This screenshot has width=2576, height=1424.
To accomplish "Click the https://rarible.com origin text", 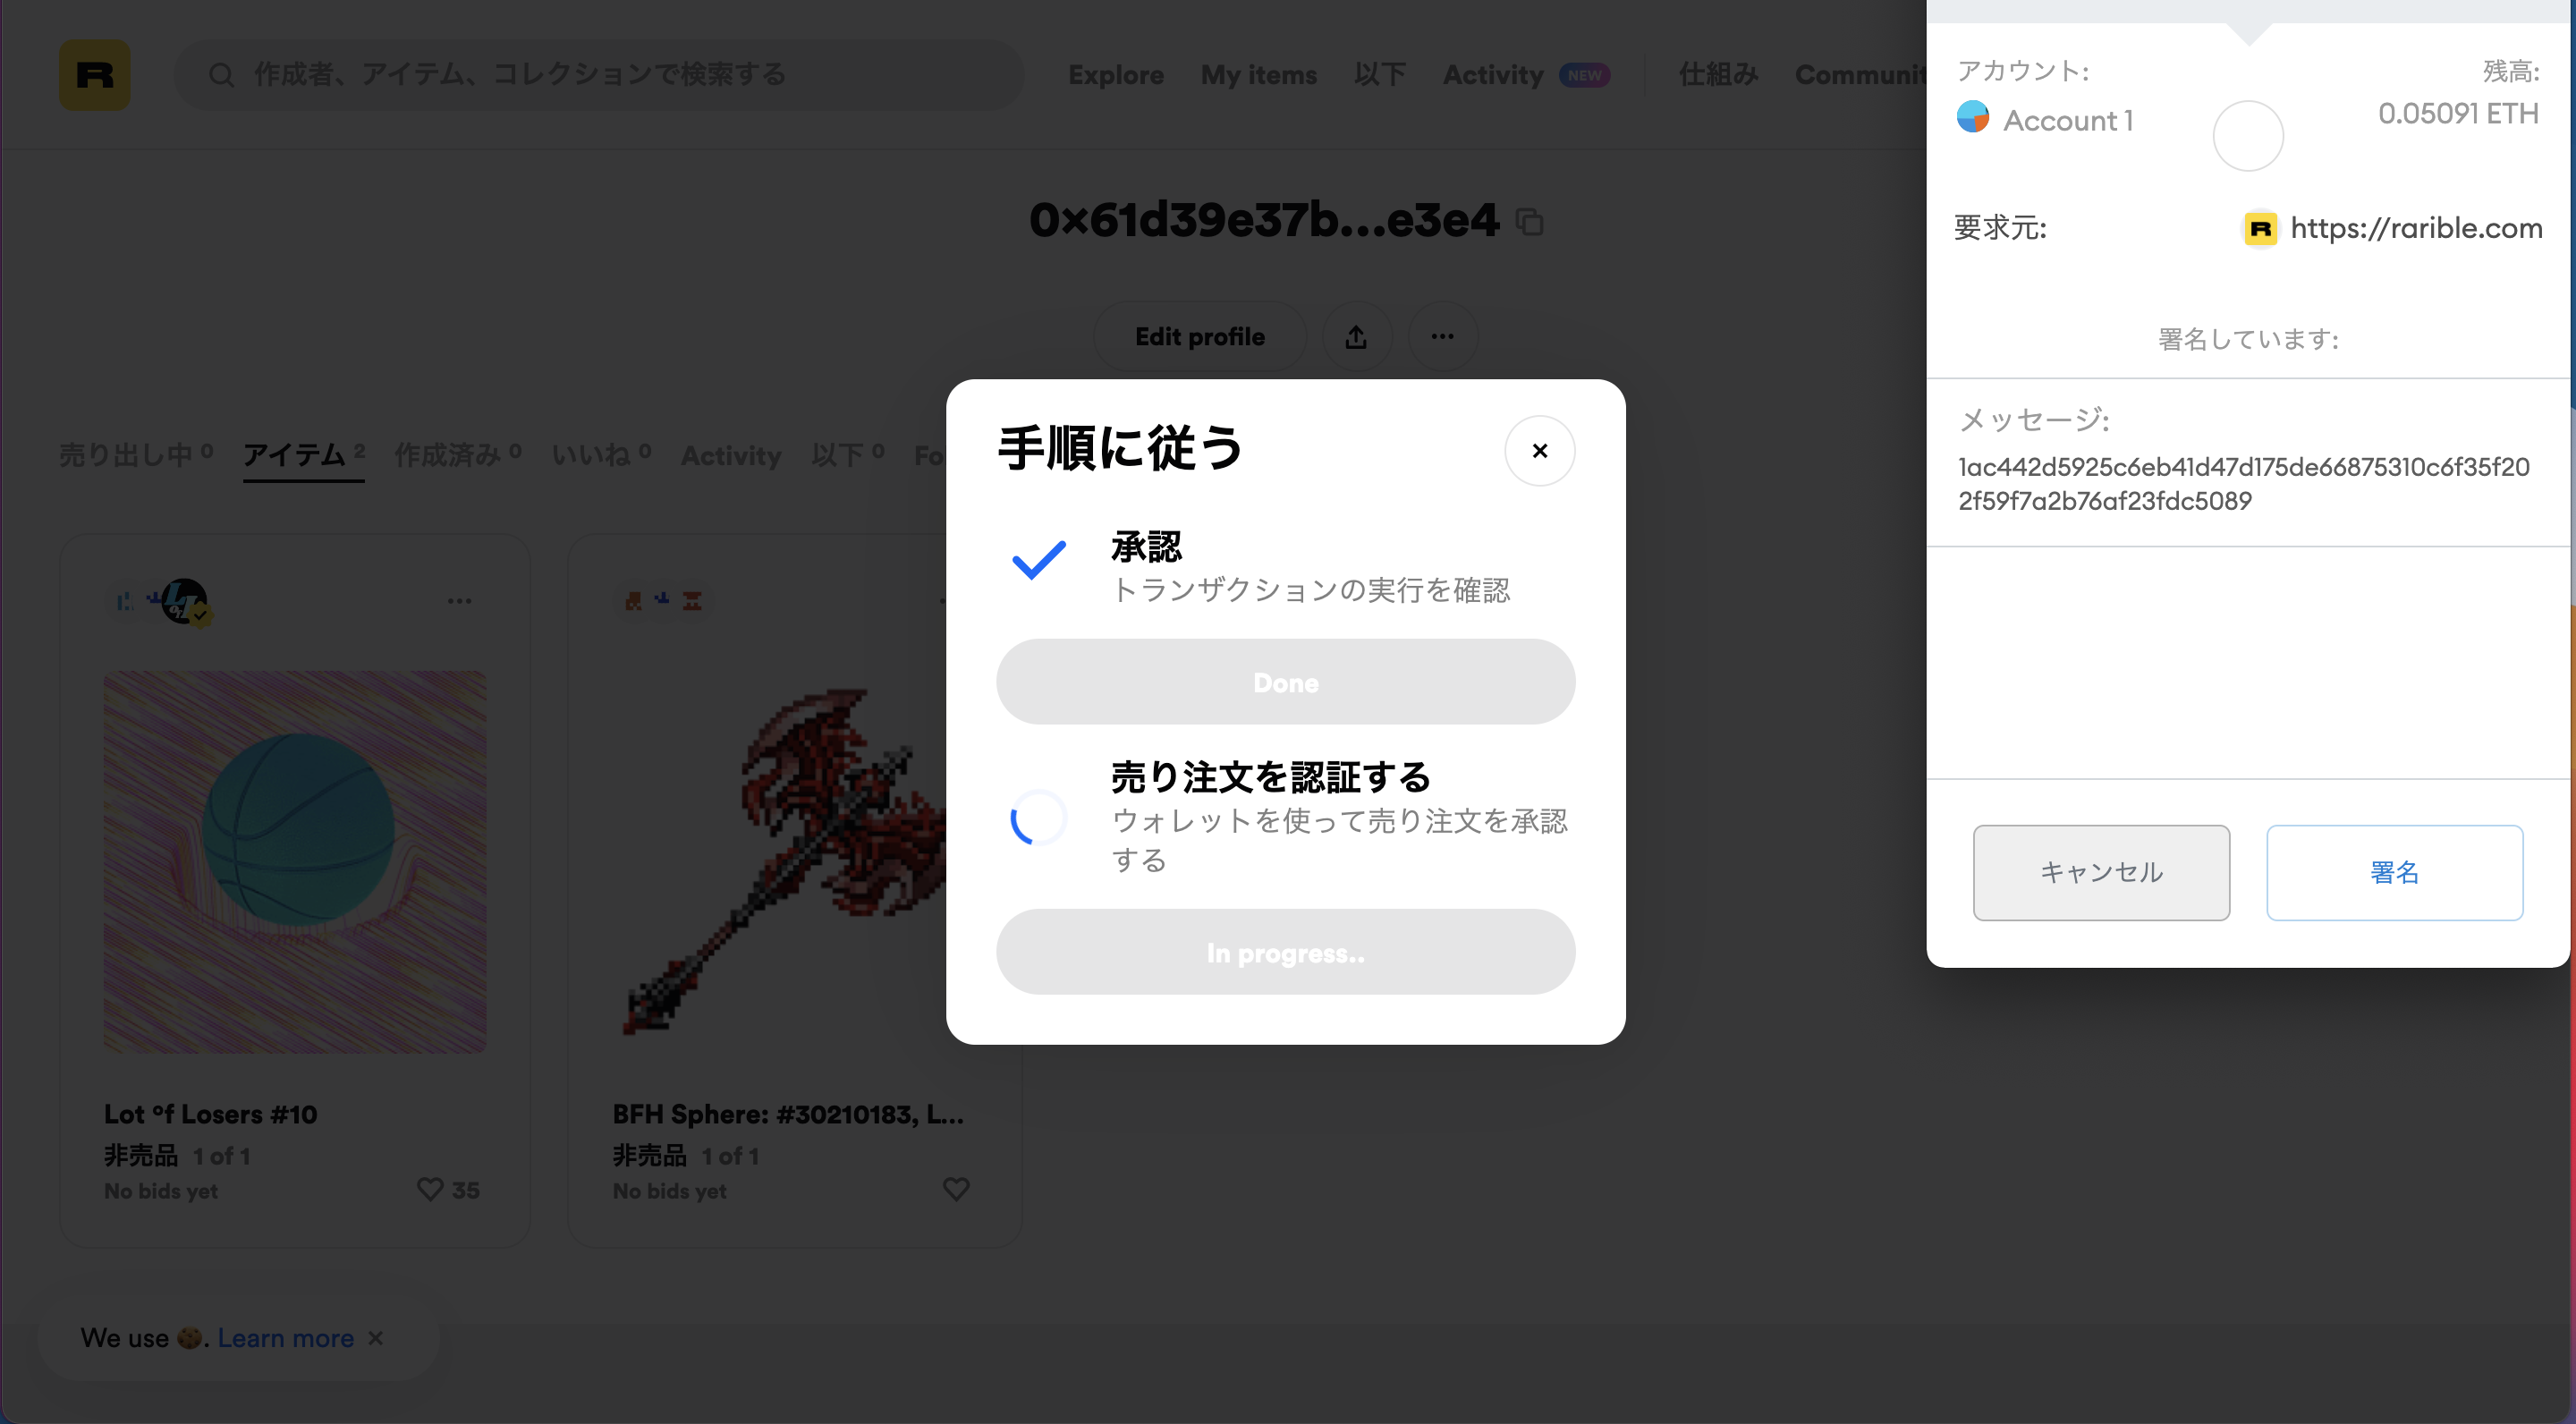I will [x=2415, y=228].
